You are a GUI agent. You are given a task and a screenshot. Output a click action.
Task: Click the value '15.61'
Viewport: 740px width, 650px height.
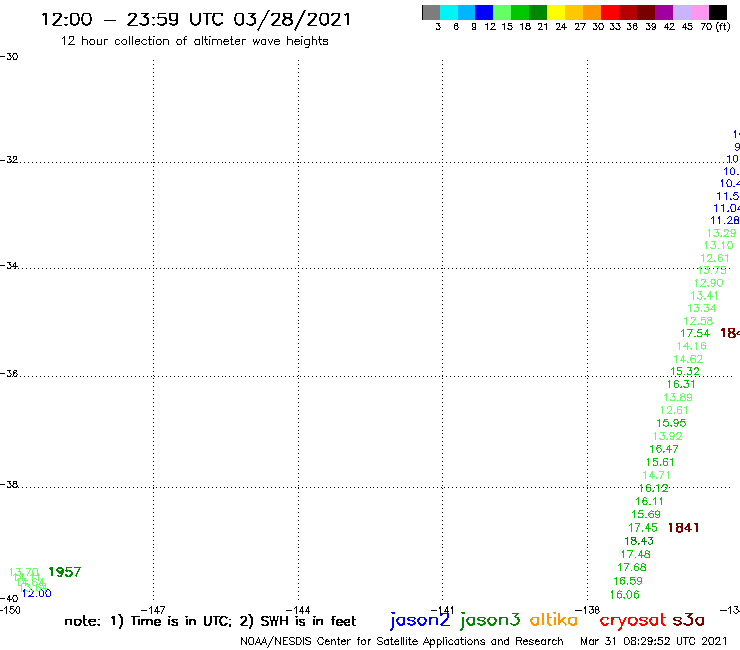coord(660,462)
